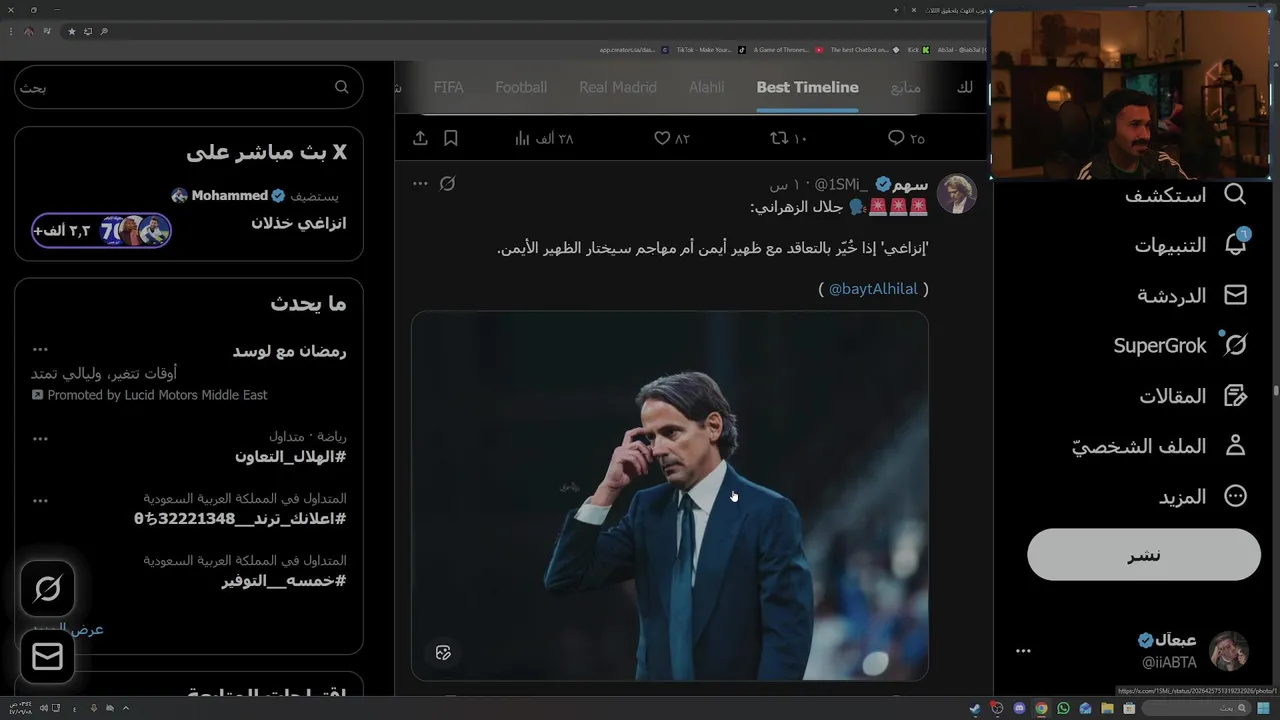
Task: Click استكشف Explore label in sidebar
Action: [1165, 195]
